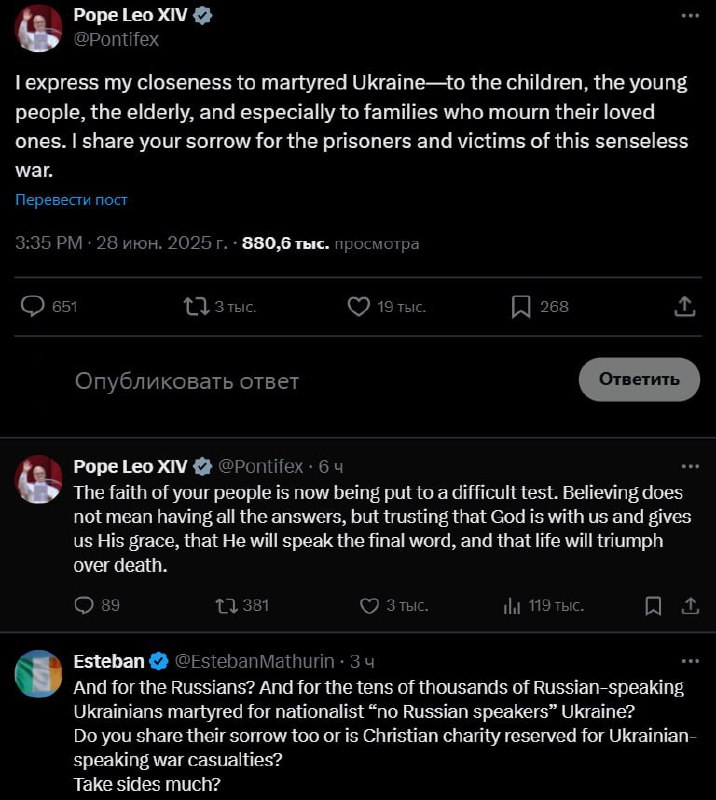Reply to the main Ukraine post

[x=34, y=307]
